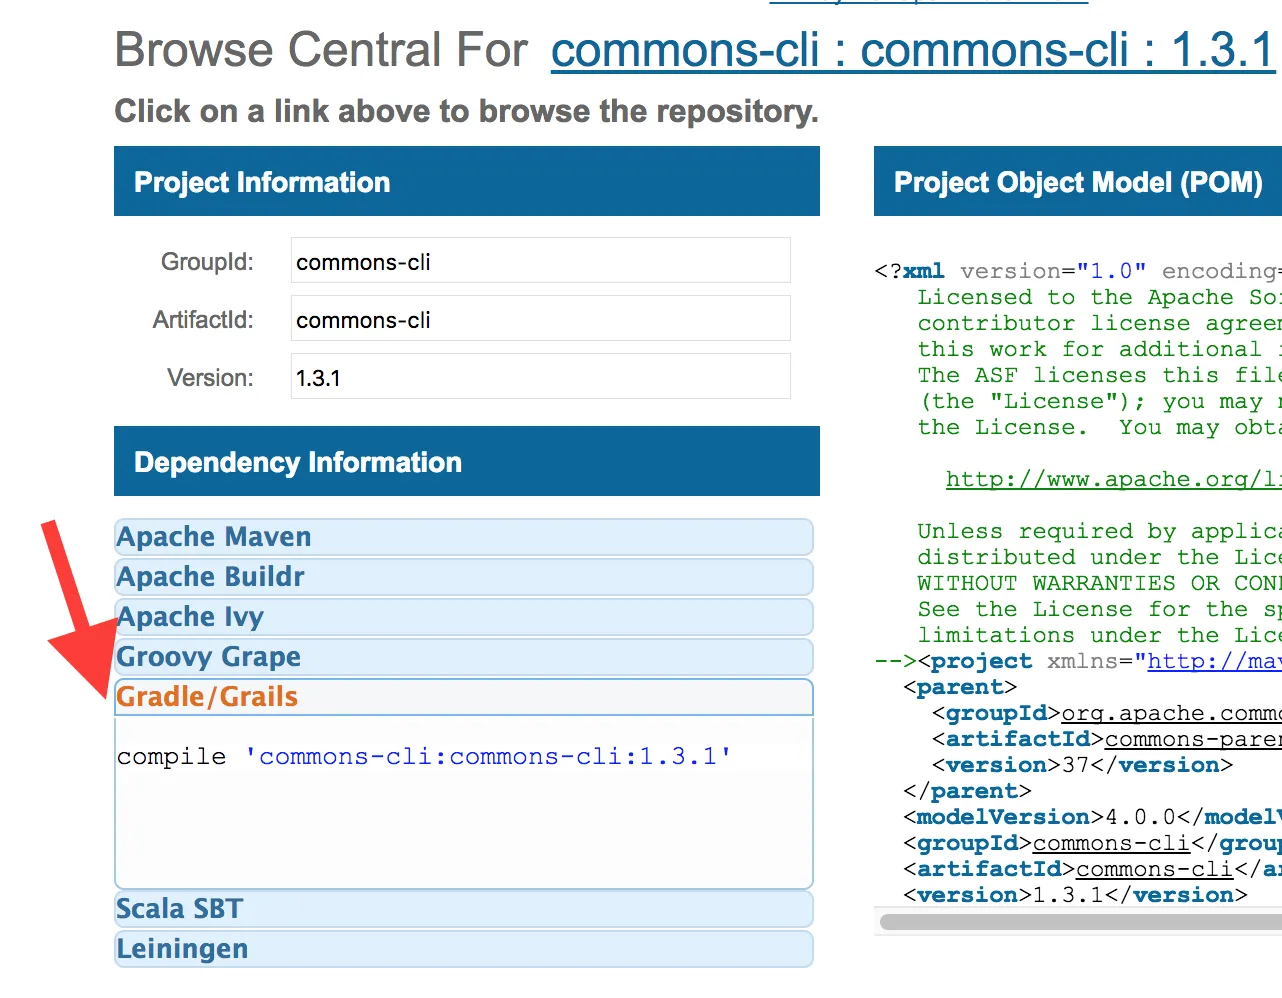Click the commons-cli artifactId link in POM
This screenshot has height=998, width=1282.
1154,870
